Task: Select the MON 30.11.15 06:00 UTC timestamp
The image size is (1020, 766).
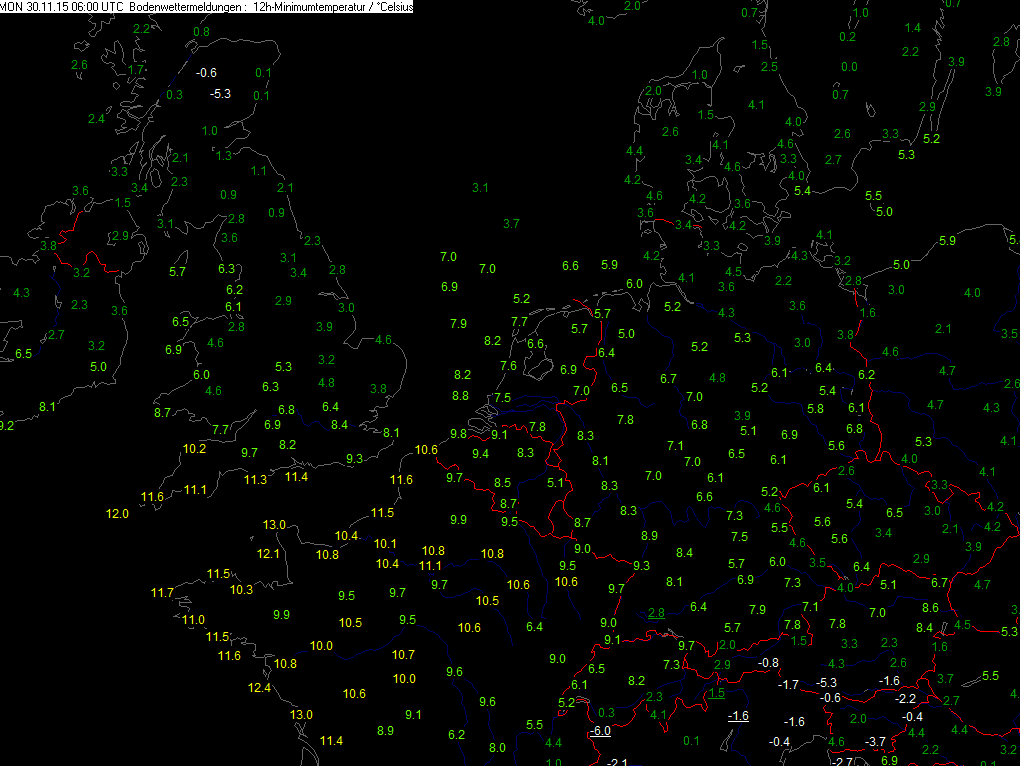Action: [x=62, y=6]
